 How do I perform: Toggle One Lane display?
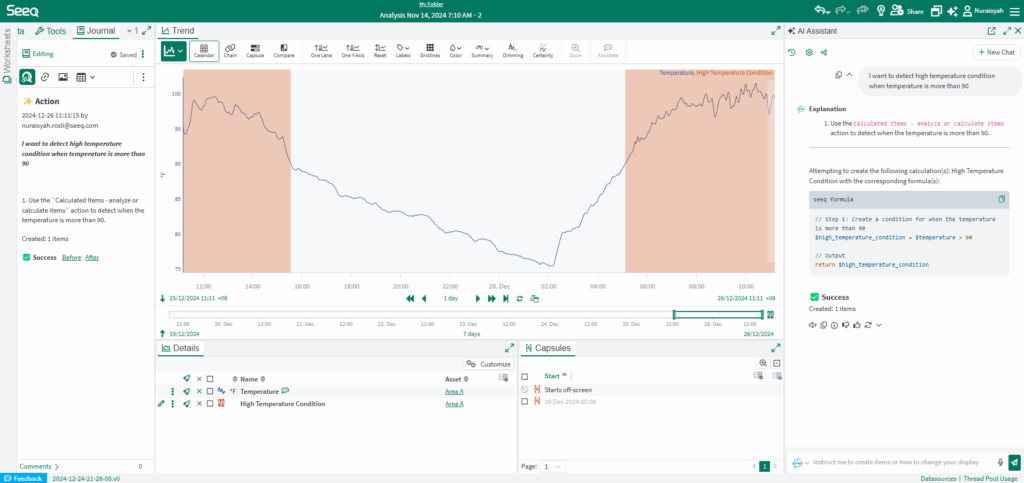[321, 51]
